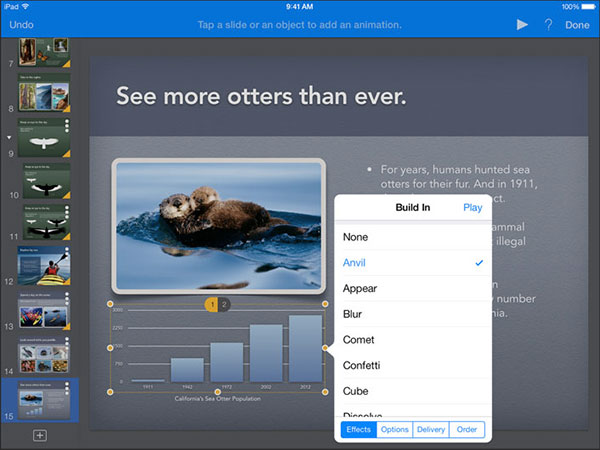Viewport: 600px width, 450px height.
Task: Tap the chart's top-left selection handle
Action: [110, 304]
